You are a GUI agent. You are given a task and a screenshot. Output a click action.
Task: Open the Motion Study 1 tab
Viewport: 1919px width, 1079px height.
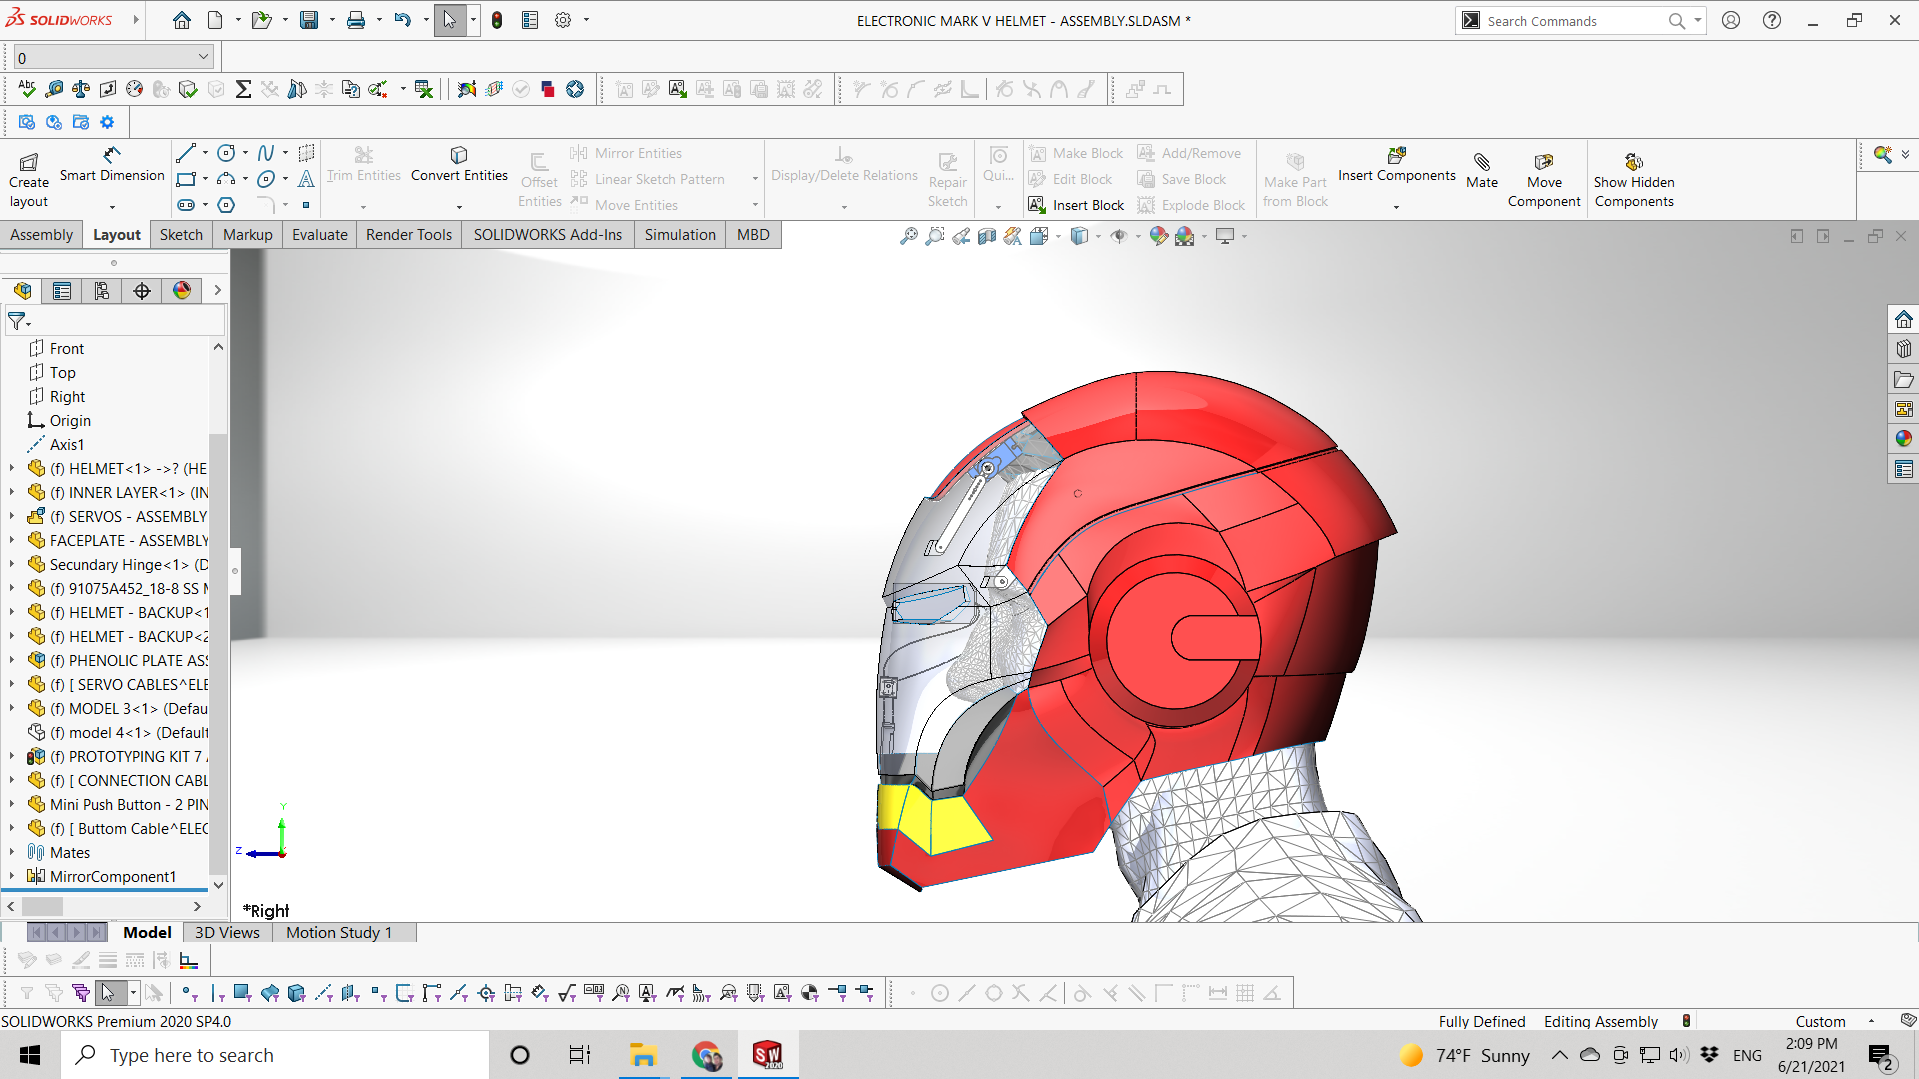click(338, 933)
